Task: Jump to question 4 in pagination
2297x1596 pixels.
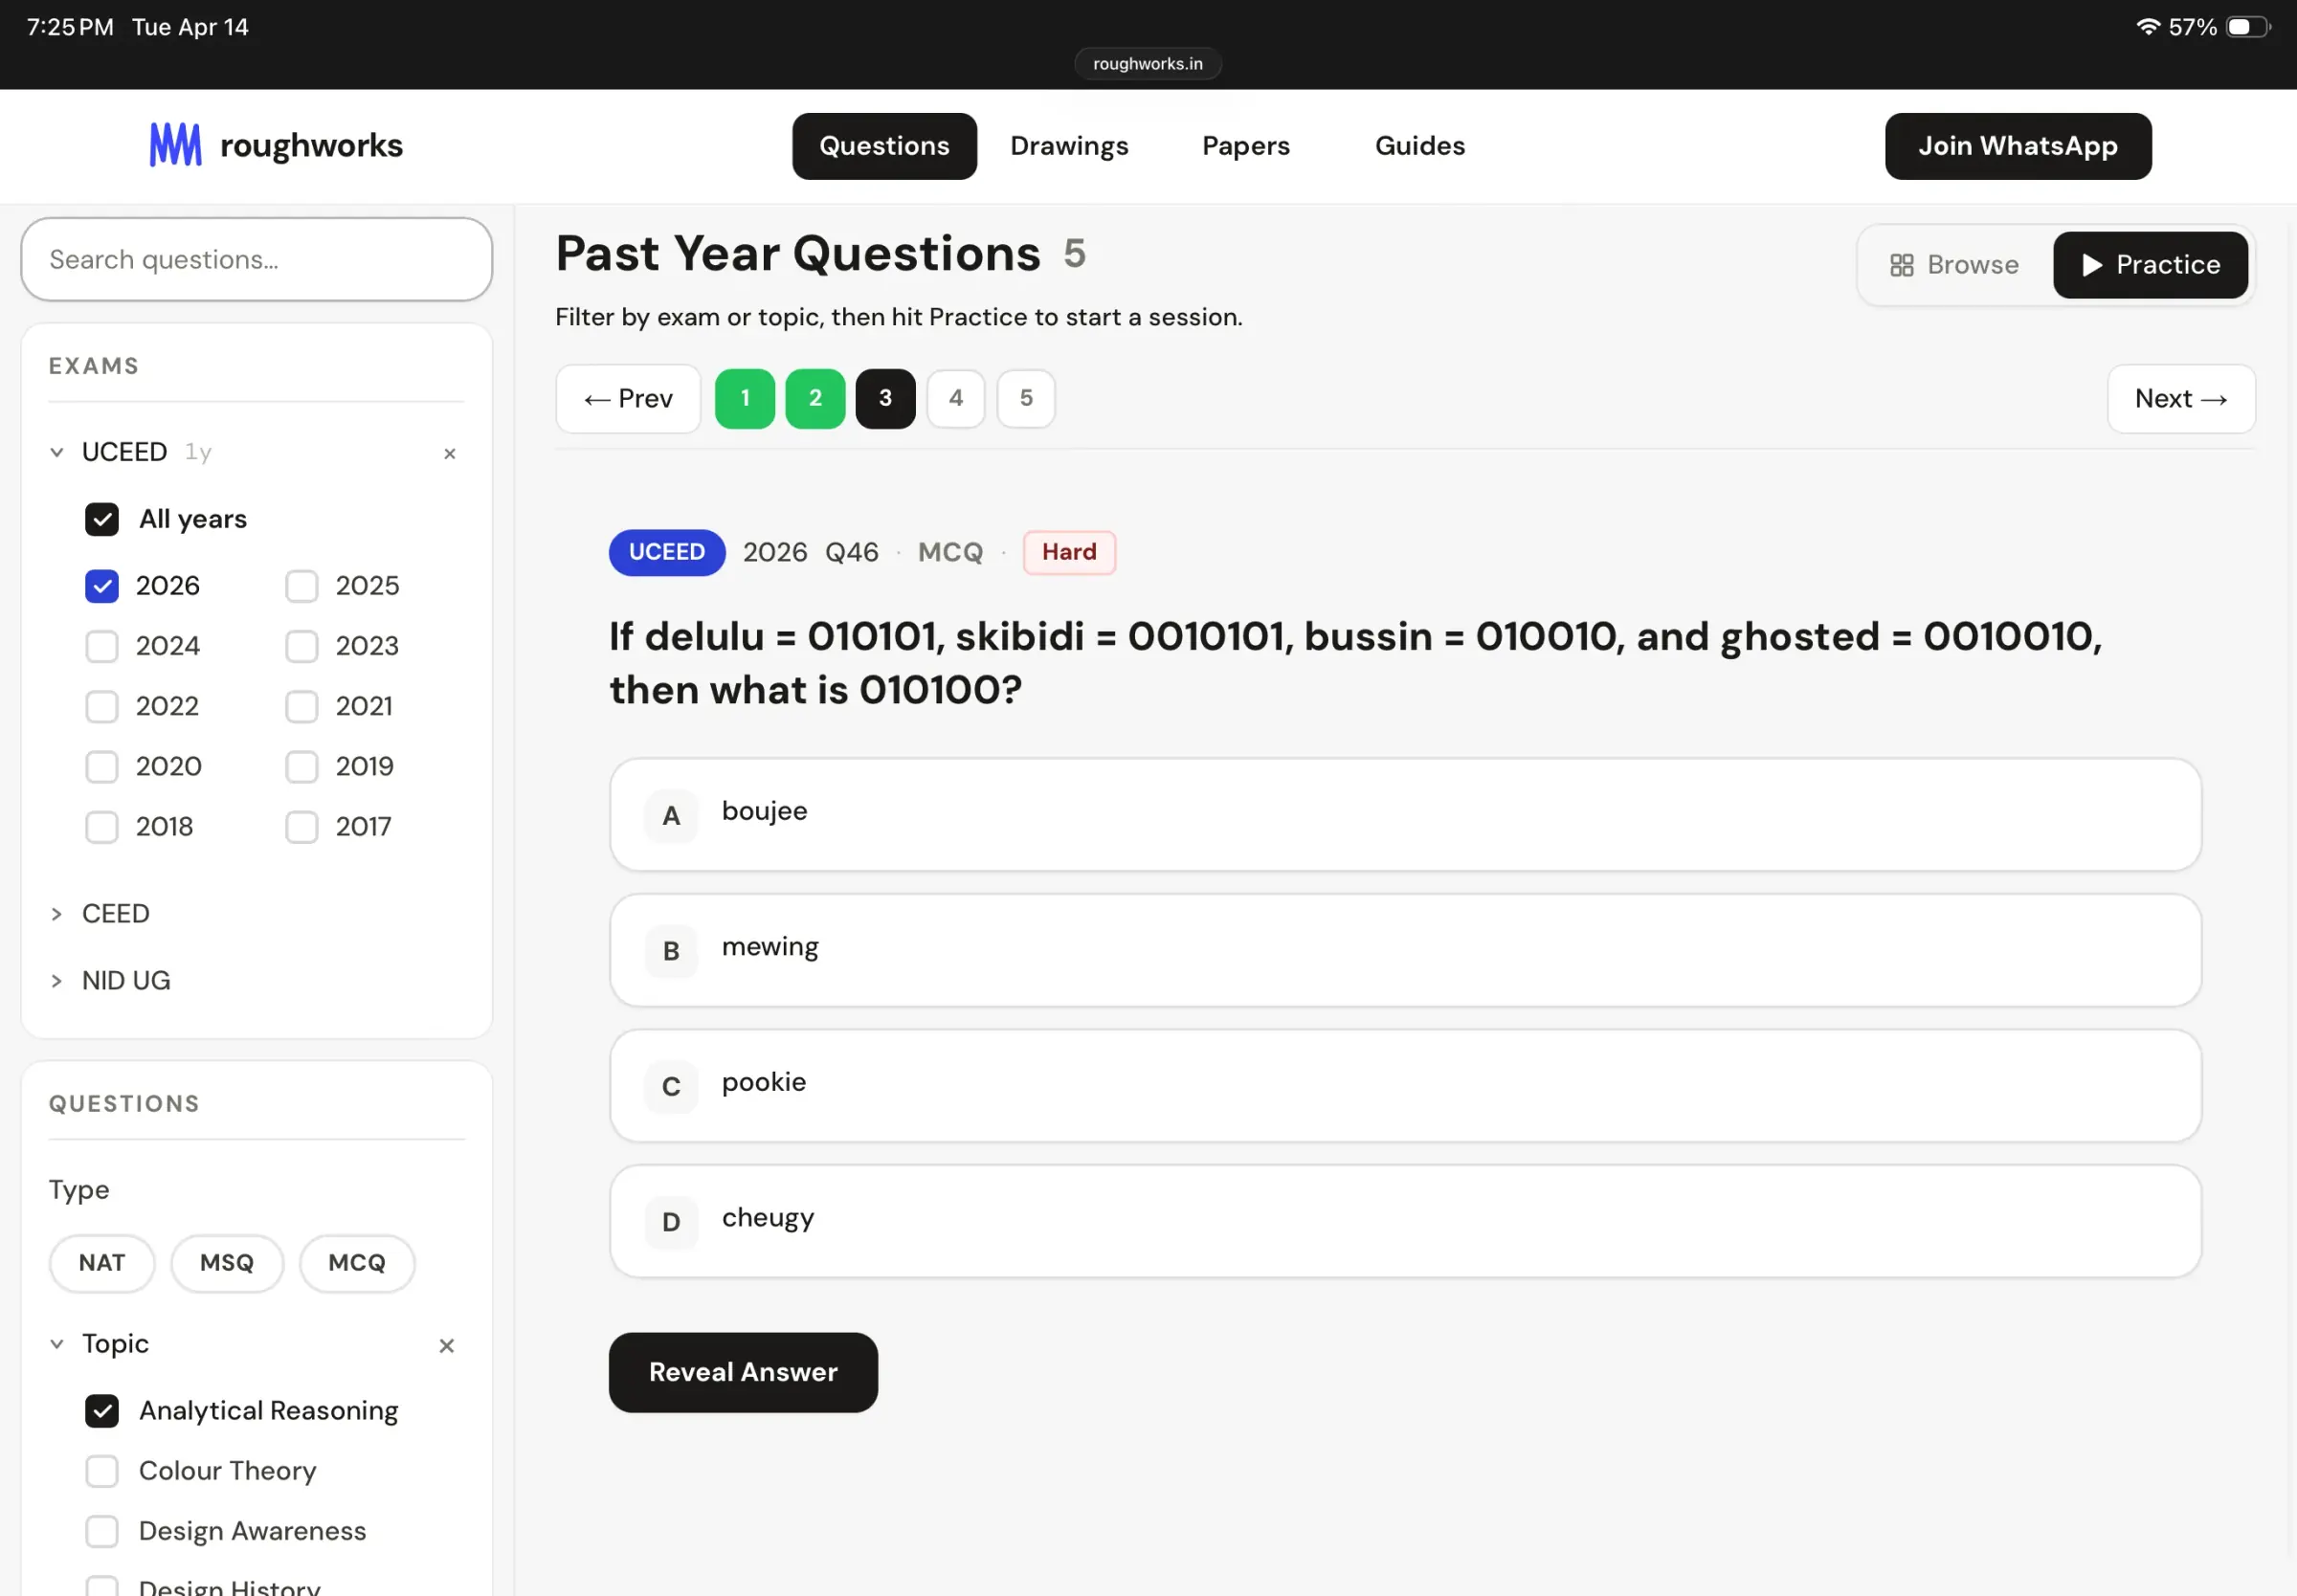Action: tap(956, 398)
